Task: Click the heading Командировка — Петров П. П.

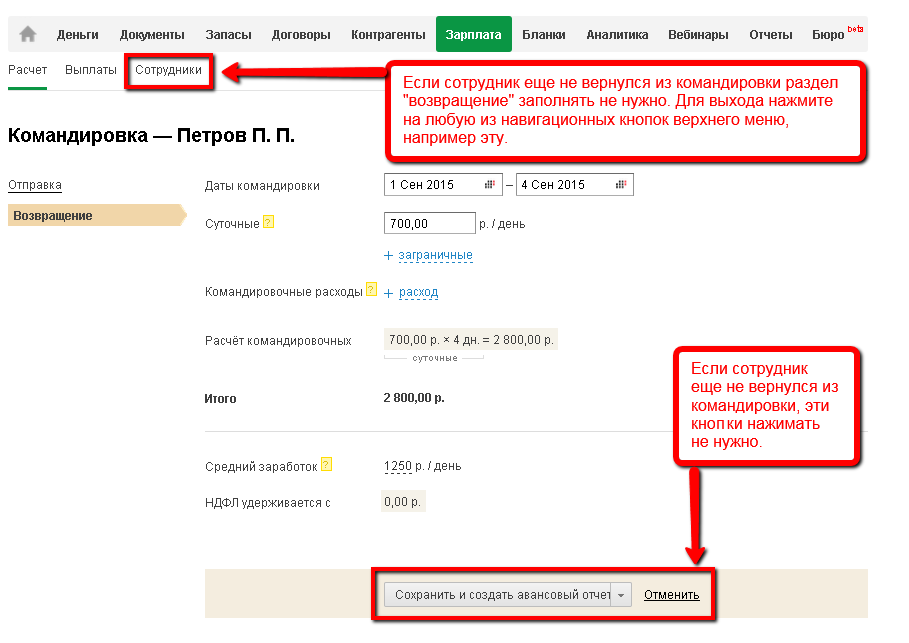Action: pyautogui.click(x=151, y=136)
